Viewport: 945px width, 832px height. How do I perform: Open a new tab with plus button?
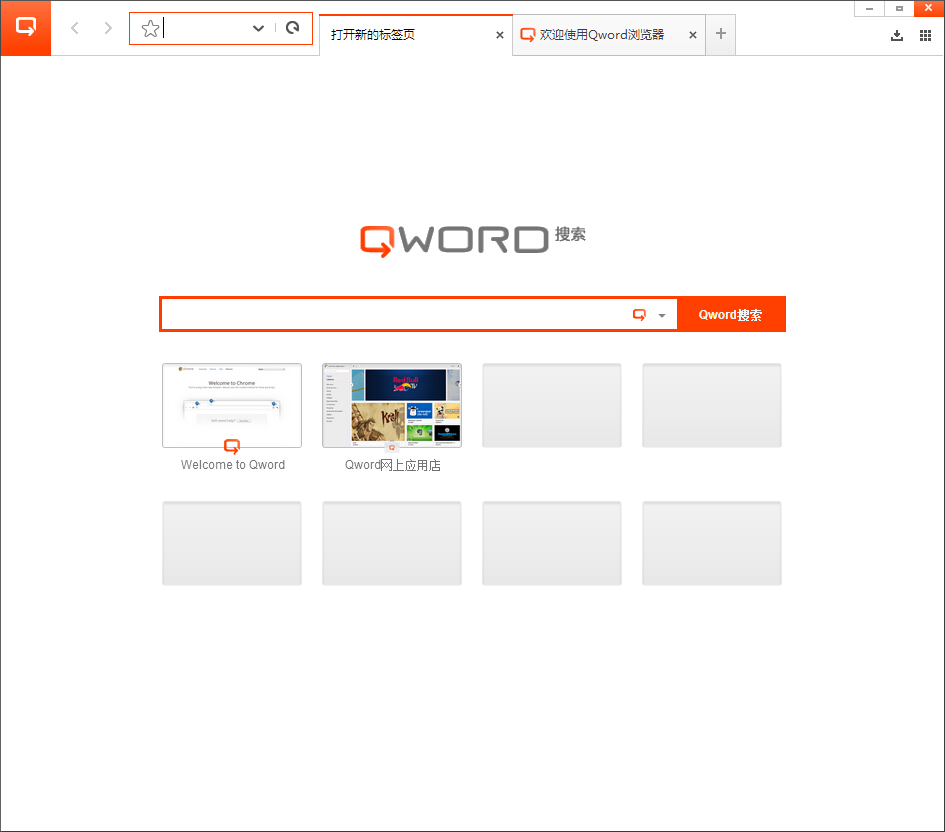[x=721, y=34]
